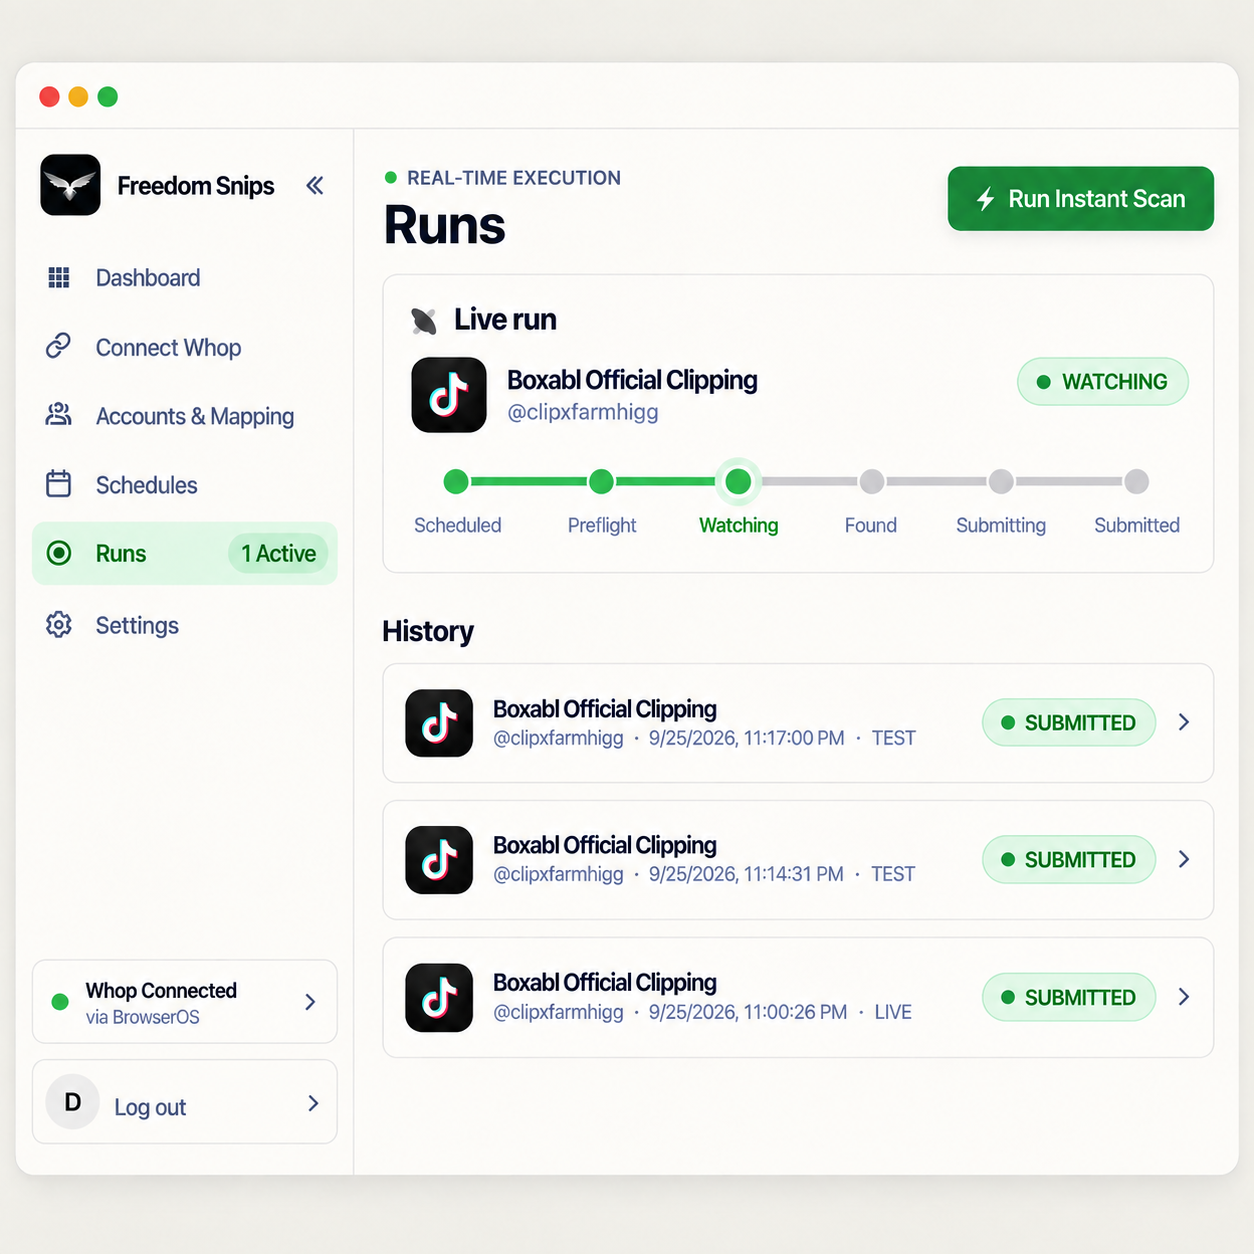Screen dimensions: 1254x1254
Task: Click the Found step dot
Action: (x=872, y=482)
